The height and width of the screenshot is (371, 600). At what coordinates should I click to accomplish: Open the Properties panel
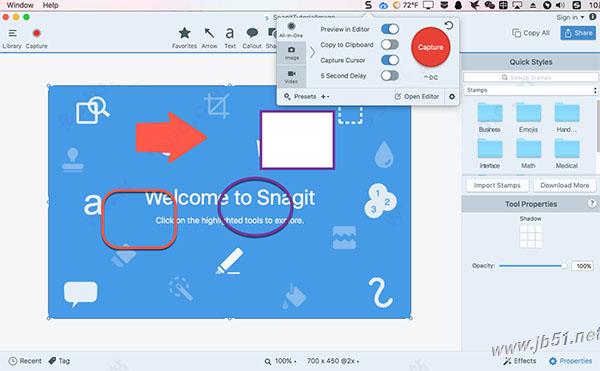coord(571,361)
